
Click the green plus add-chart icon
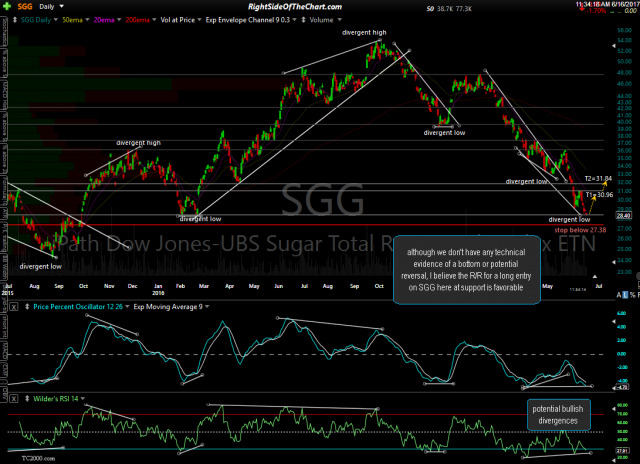(7, 6)
